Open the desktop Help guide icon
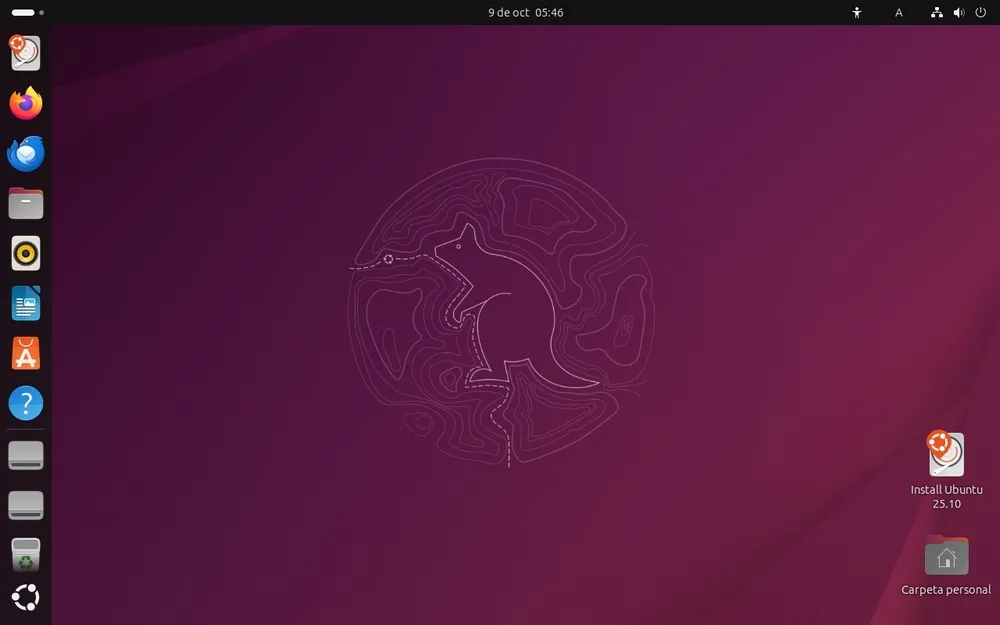1000x625 pixels. (25, 403)
